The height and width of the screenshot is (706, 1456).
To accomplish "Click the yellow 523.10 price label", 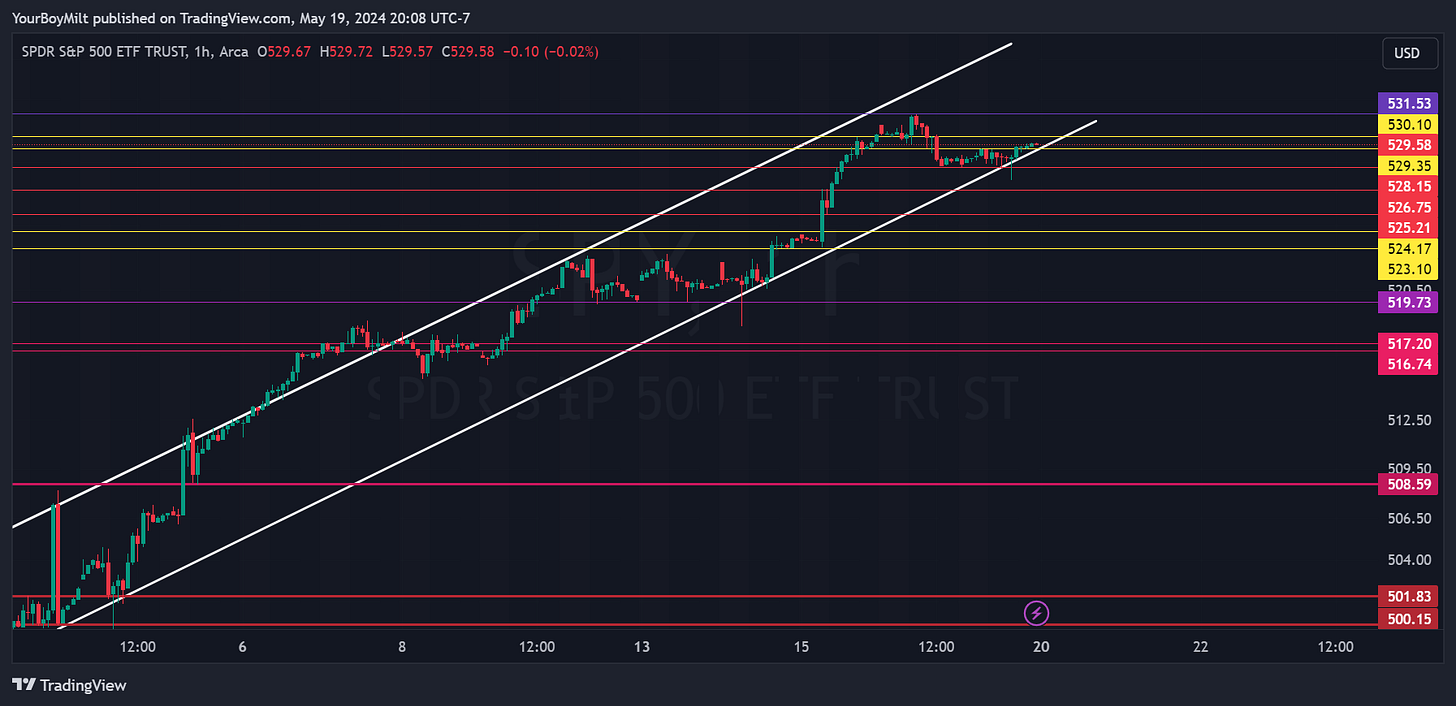I will coord(1408,269).
